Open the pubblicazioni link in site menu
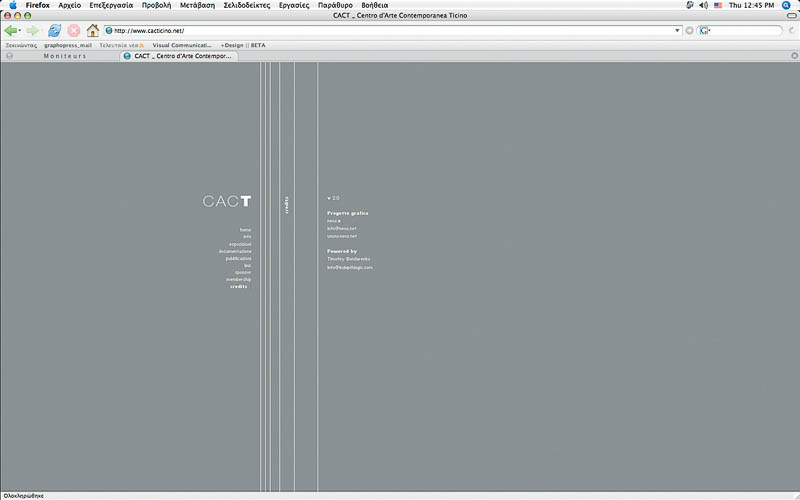800x500 pixels. click(x=238, y=259)
